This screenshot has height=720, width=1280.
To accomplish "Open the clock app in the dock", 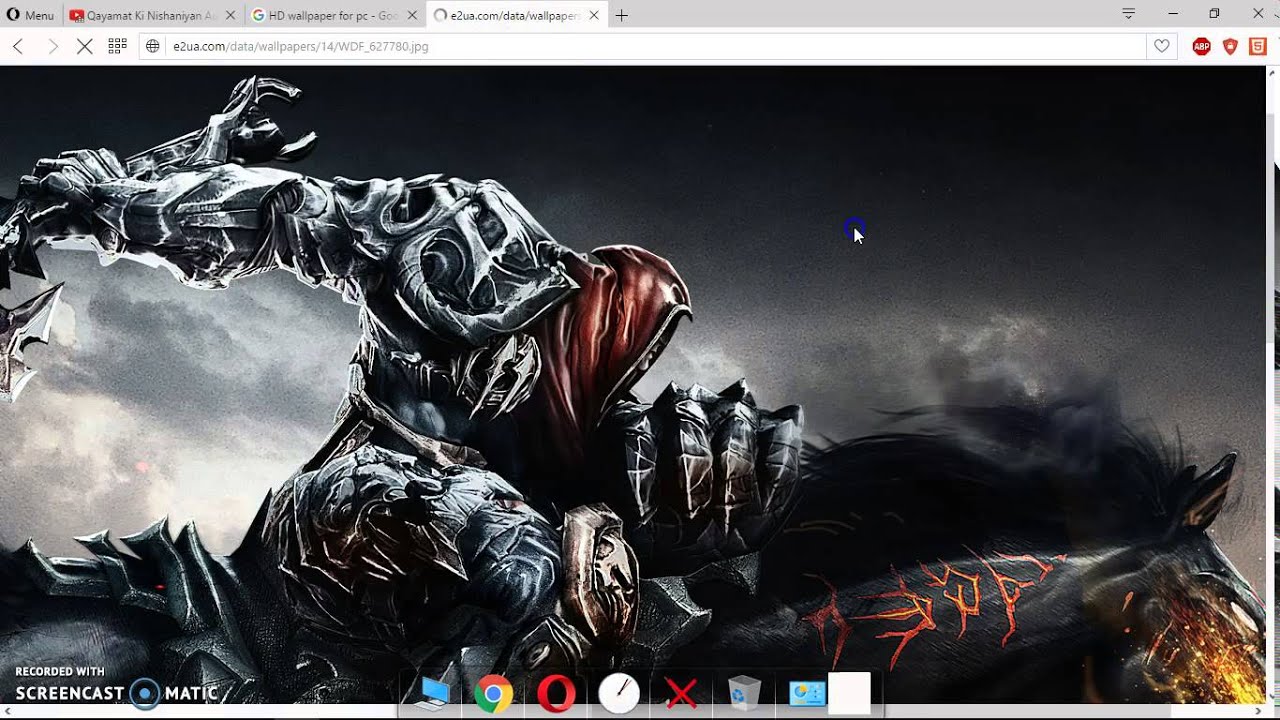I will coord(619,693).
